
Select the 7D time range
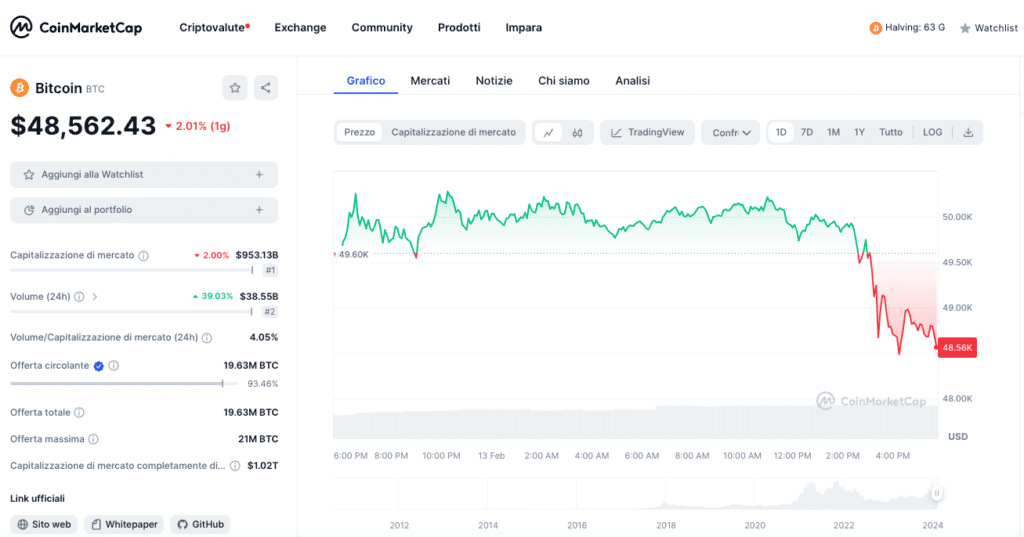[x=807, y=132]
